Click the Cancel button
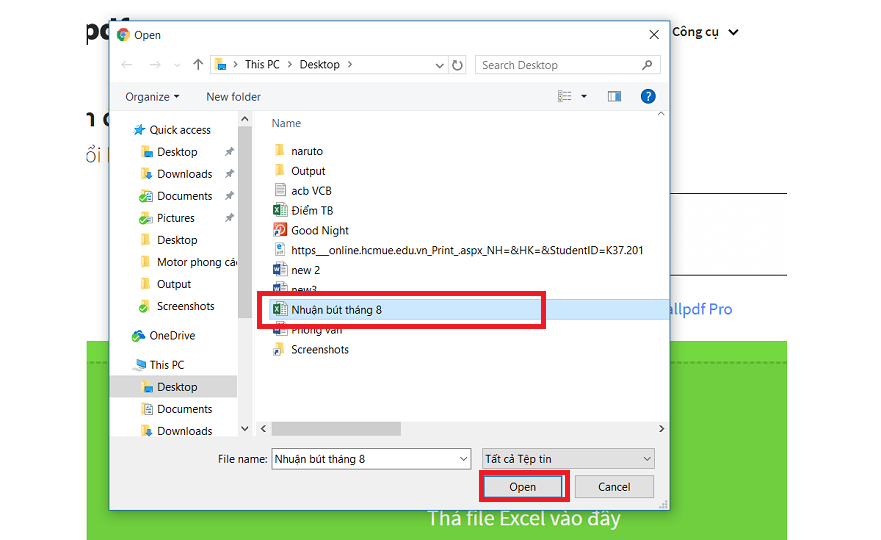The width and height of the screenshot is (881, 540). coord(614,487)
